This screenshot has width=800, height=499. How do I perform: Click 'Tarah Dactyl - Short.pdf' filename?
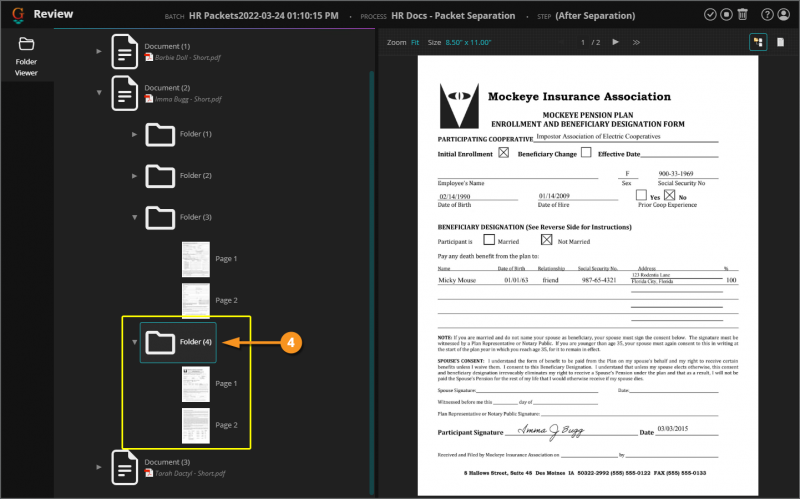coord(190,473)
